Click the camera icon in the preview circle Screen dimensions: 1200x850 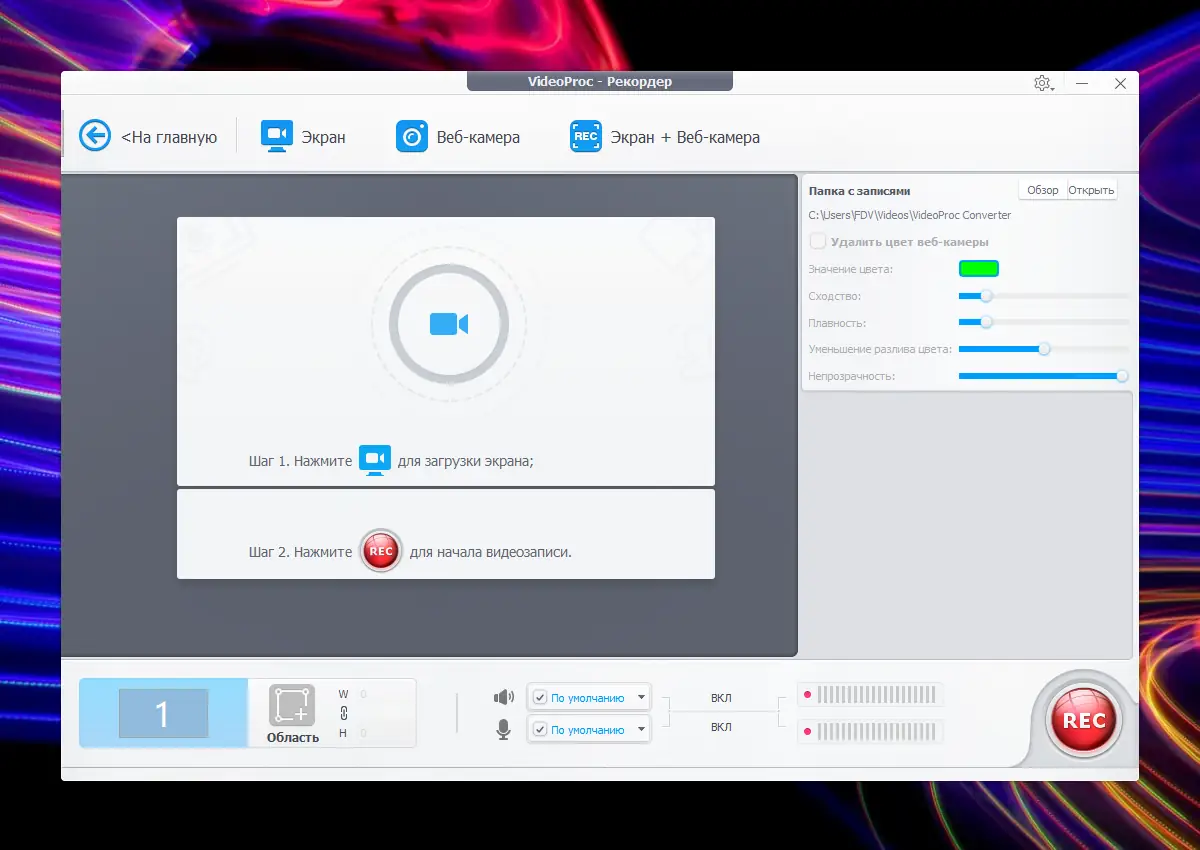tap(447, 323)
